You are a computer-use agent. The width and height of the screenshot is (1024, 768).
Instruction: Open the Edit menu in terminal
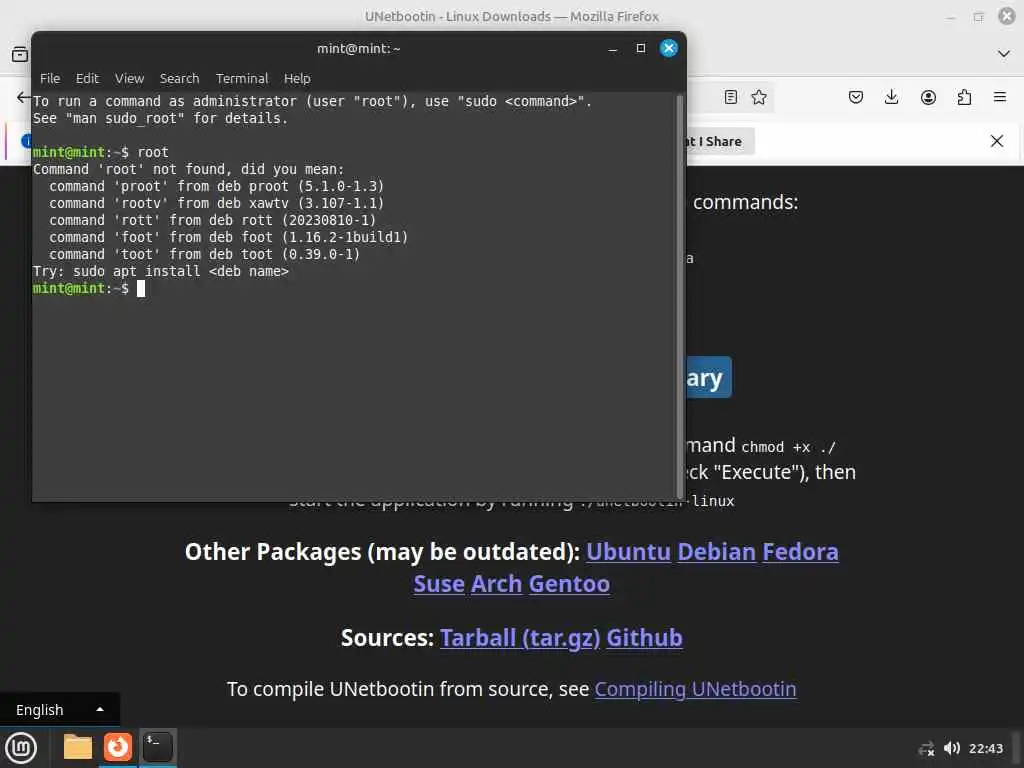pyautogui.click(x=87, y=78)
